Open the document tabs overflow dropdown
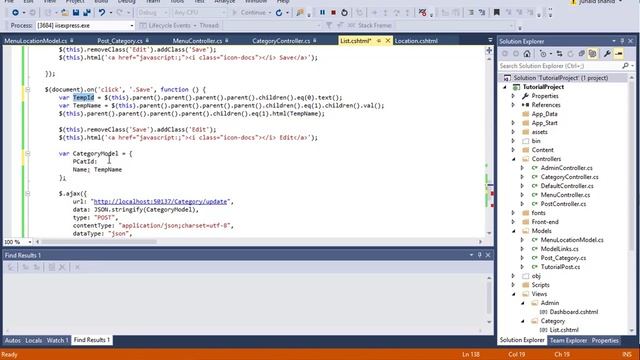This screenshot has width=640, height=360. [x=490, y=40]
